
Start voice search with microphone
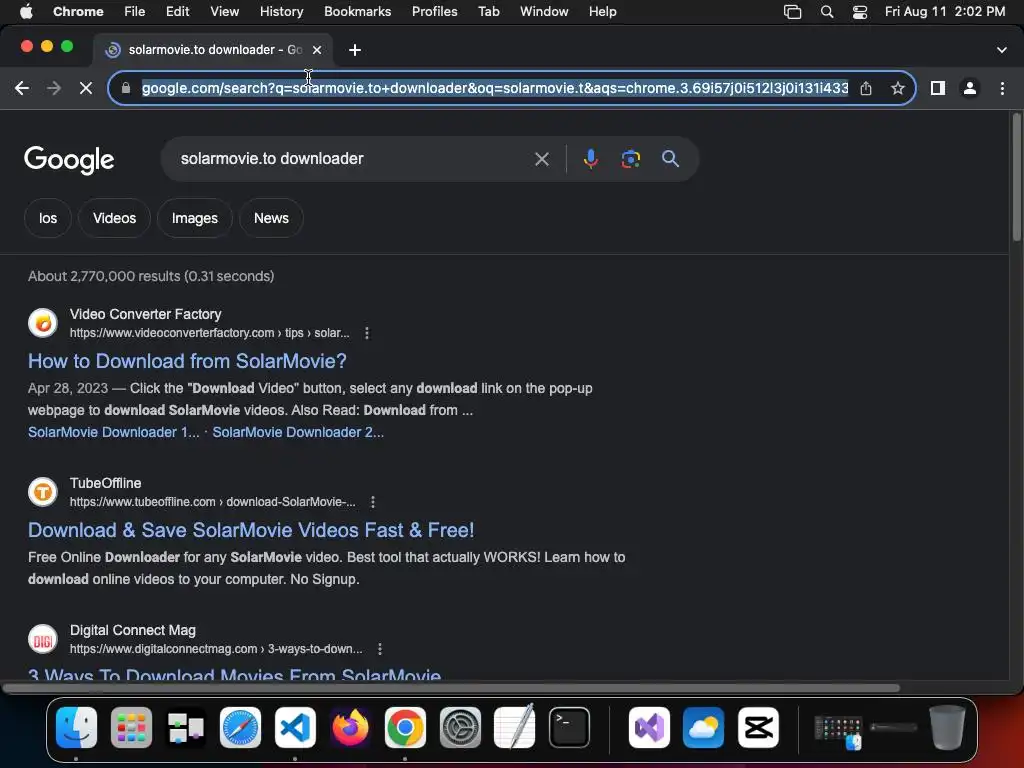(590, 159)
